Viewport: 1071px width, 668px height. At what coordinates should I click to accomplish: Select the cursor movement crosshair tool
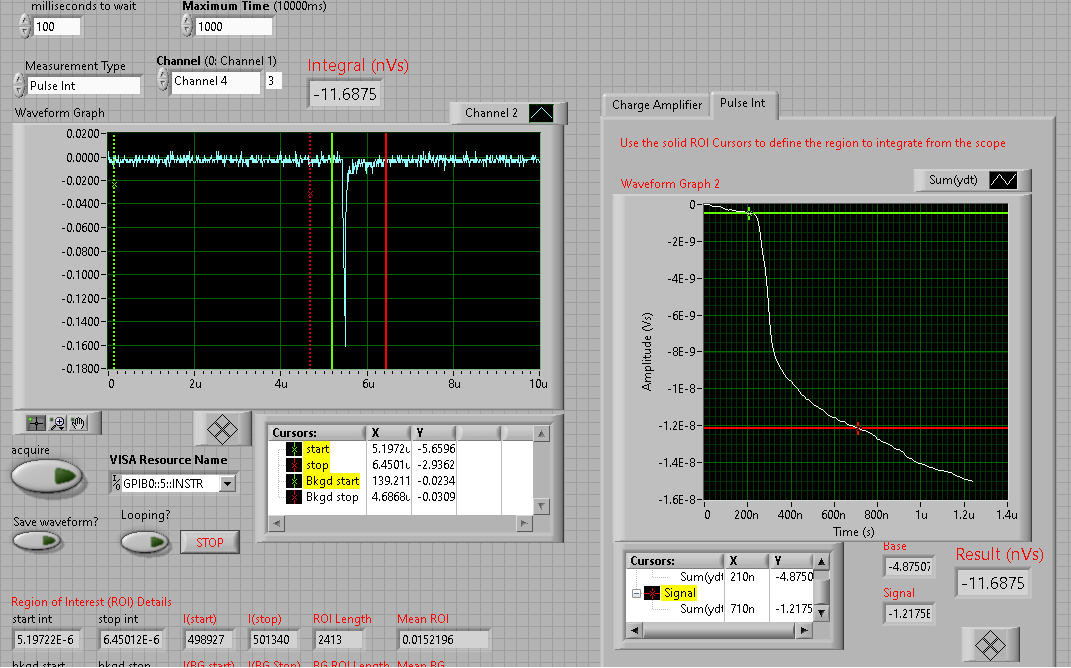tap(37, 423)
